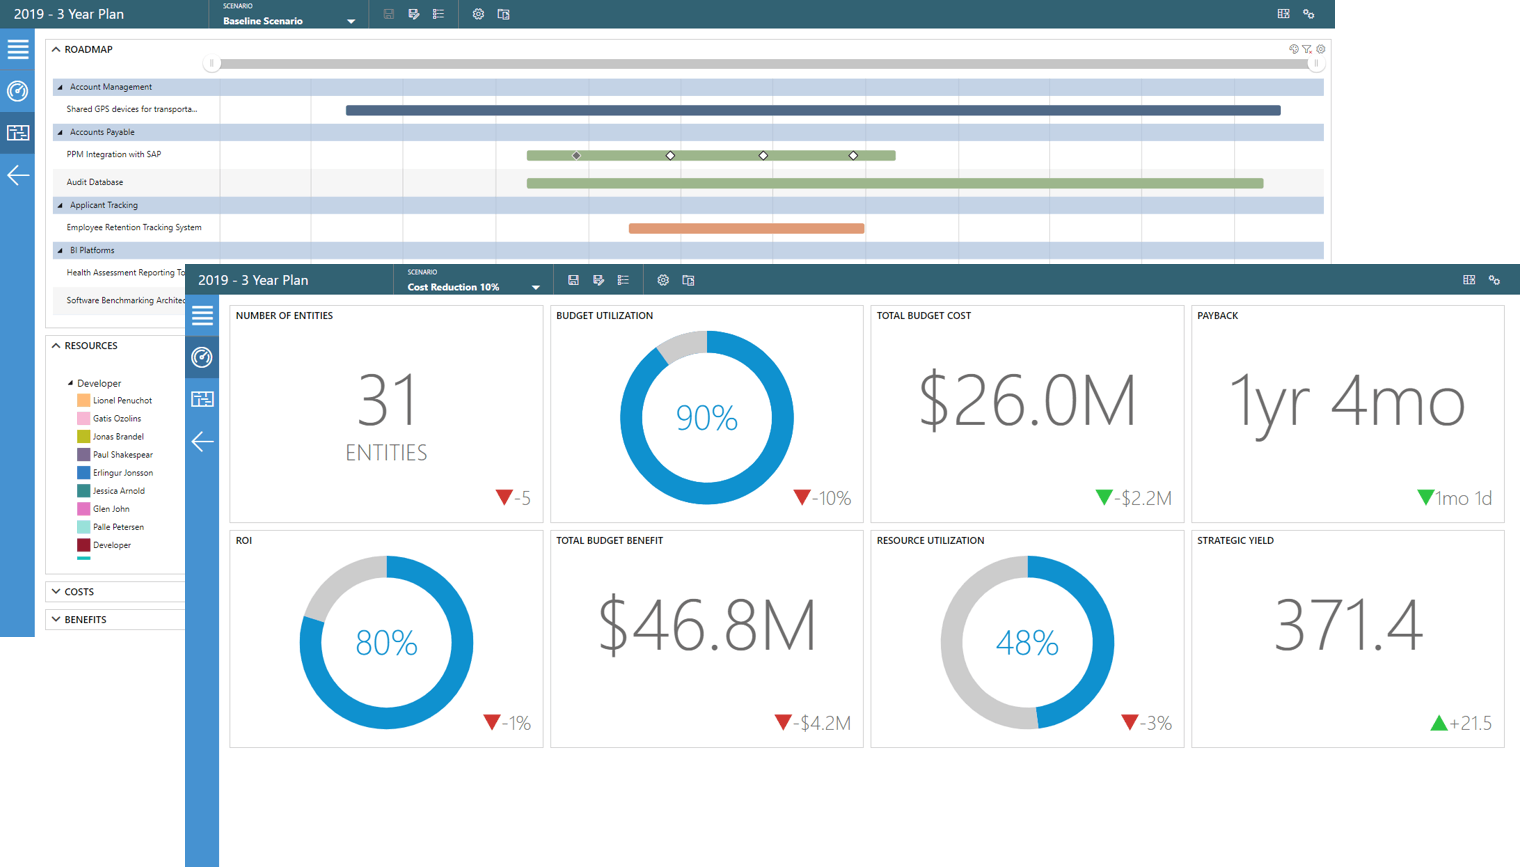This screenshot has width=1520, height=867.
Task: Click the 'Jessica Arnold' resource name
Action: coord(119,491)
